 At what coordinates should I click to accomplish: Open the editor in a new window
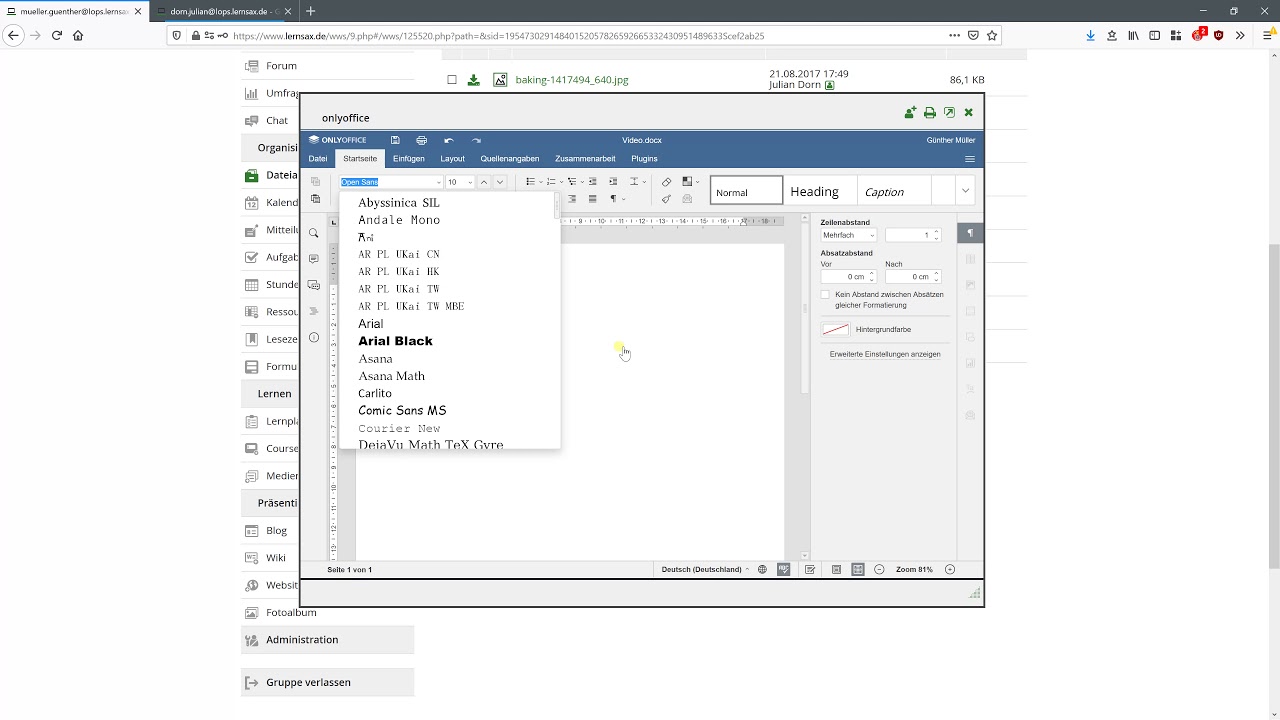click(x=949, y=113)
